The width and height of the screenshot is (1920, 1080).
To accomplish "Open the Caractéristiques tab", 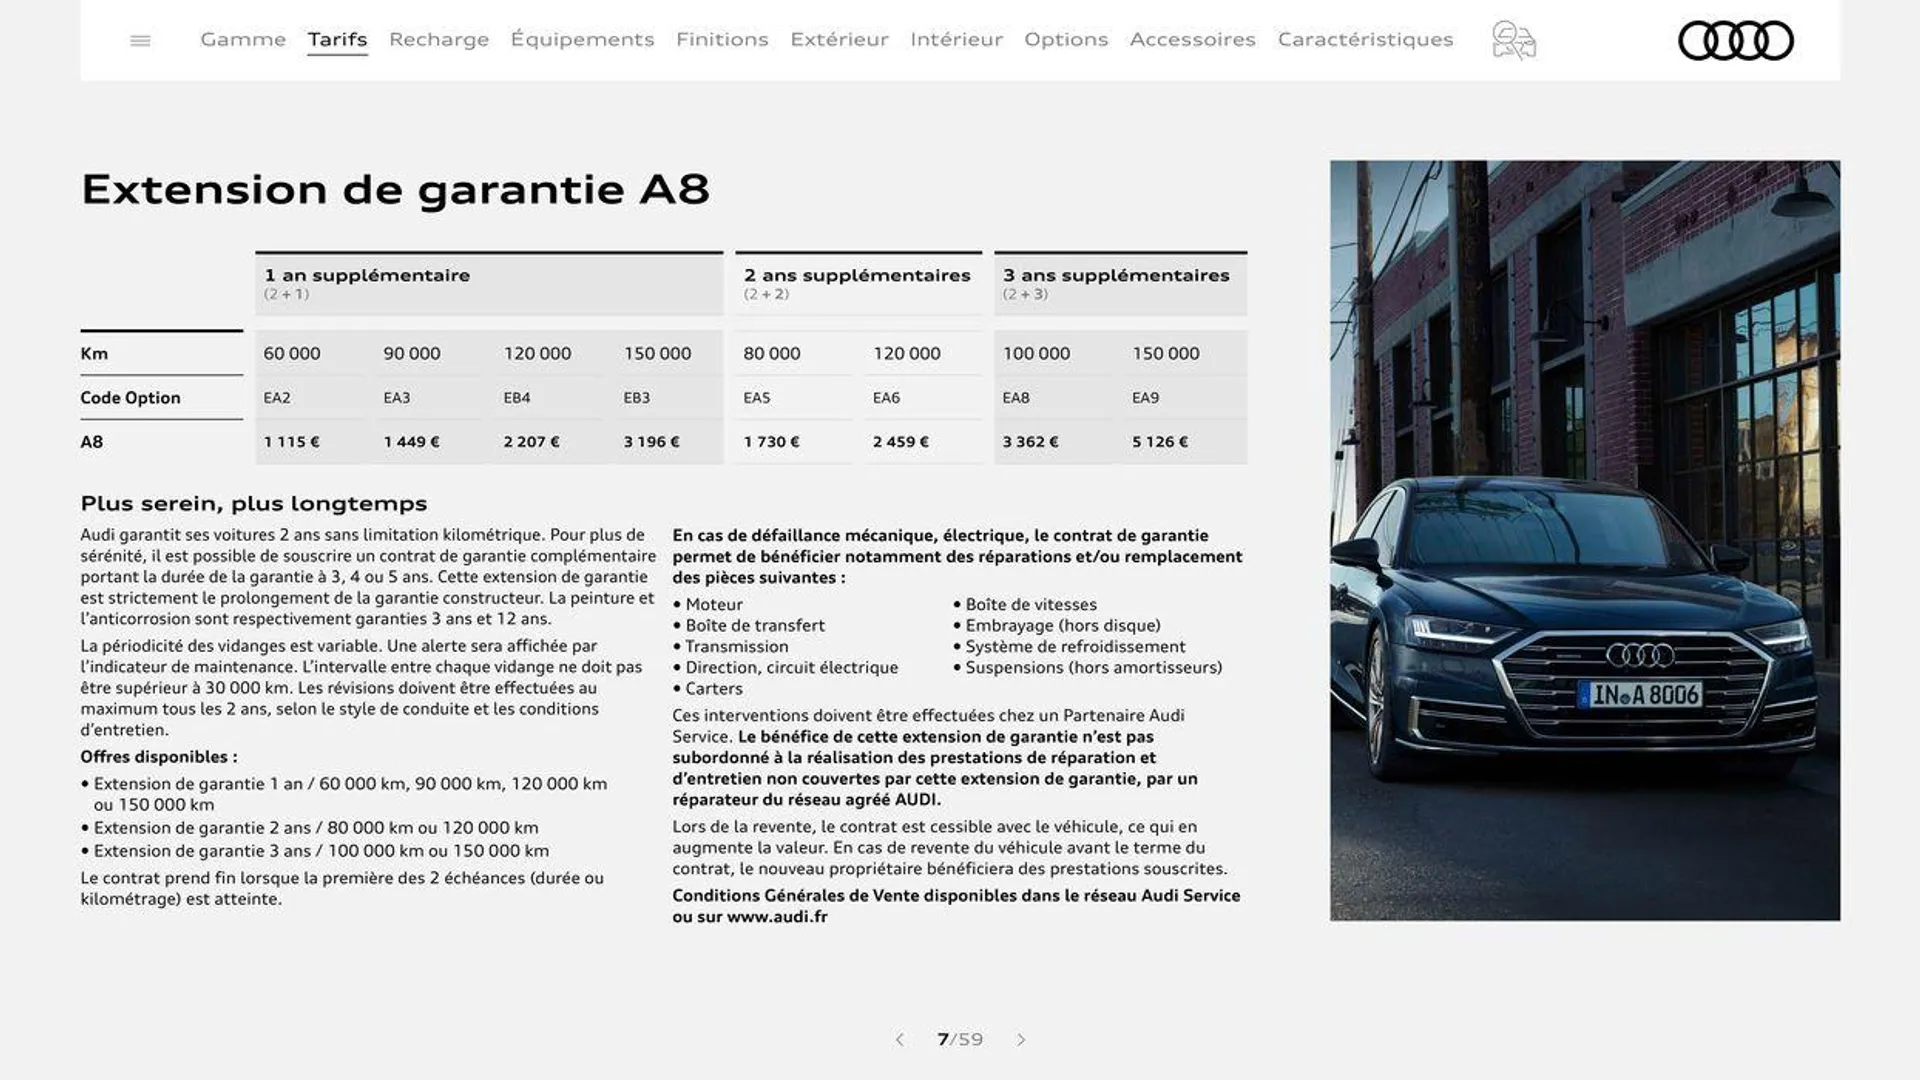I will coord(1365,39).
